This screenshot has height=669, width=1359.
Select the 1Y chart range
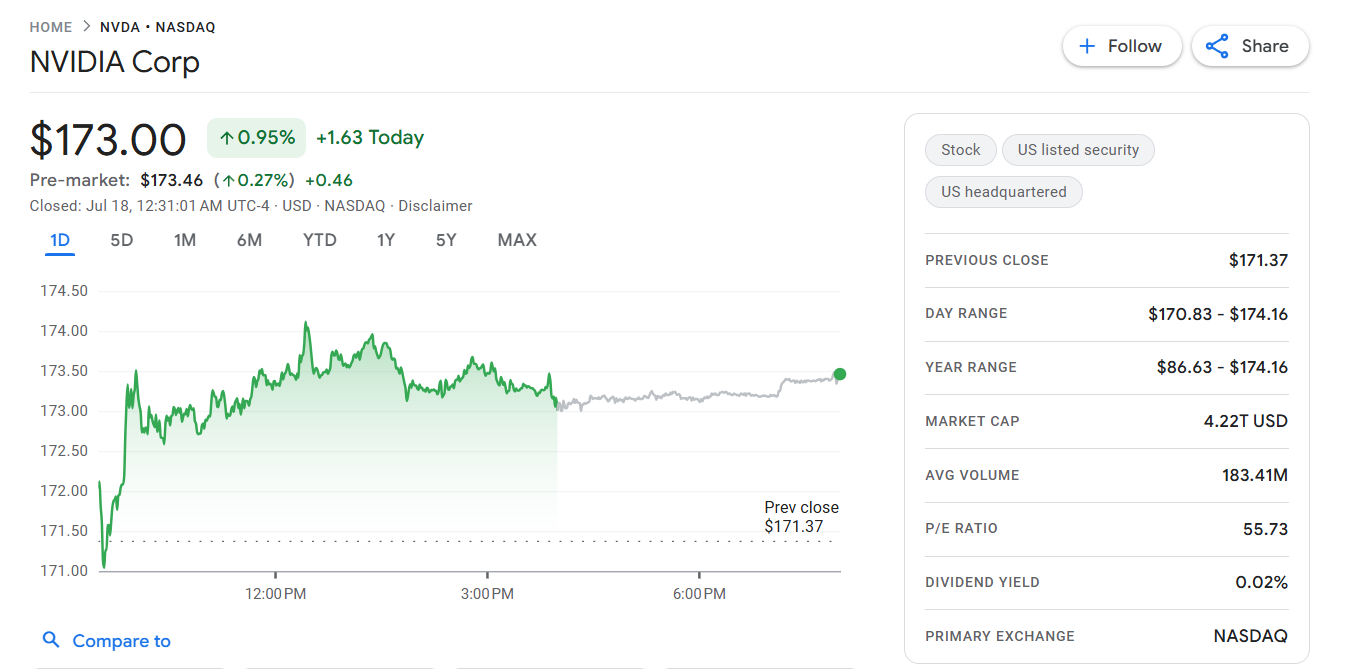click(x=386, y=240)
